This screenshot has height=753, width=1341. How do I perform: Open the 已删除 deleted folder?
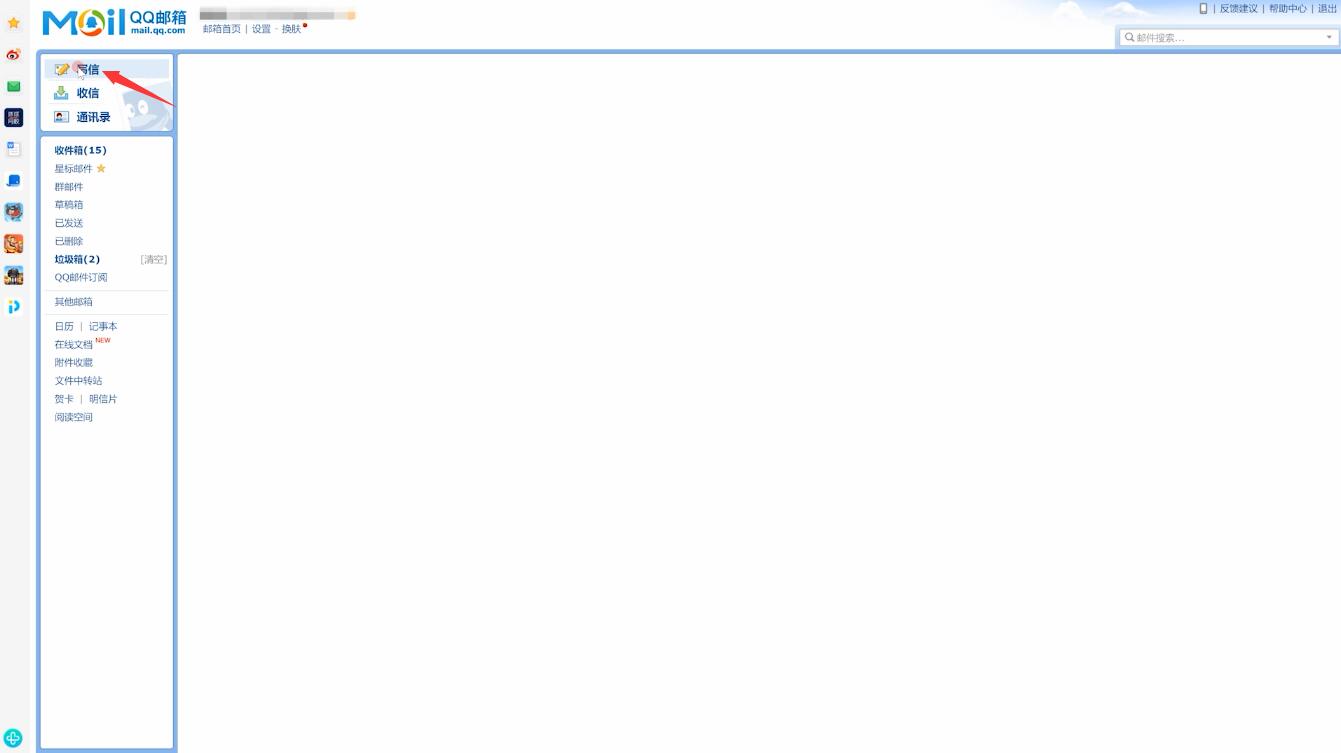[69, 241]
